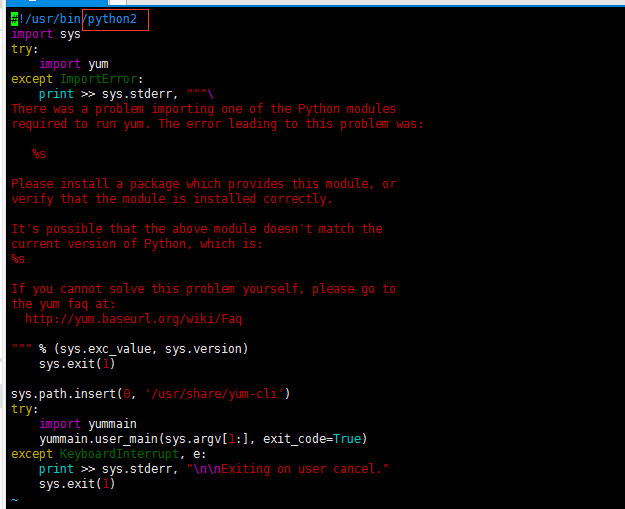
Task: Click the '/usr/share/yum-cli' string
Action: [x=214, y=394]
